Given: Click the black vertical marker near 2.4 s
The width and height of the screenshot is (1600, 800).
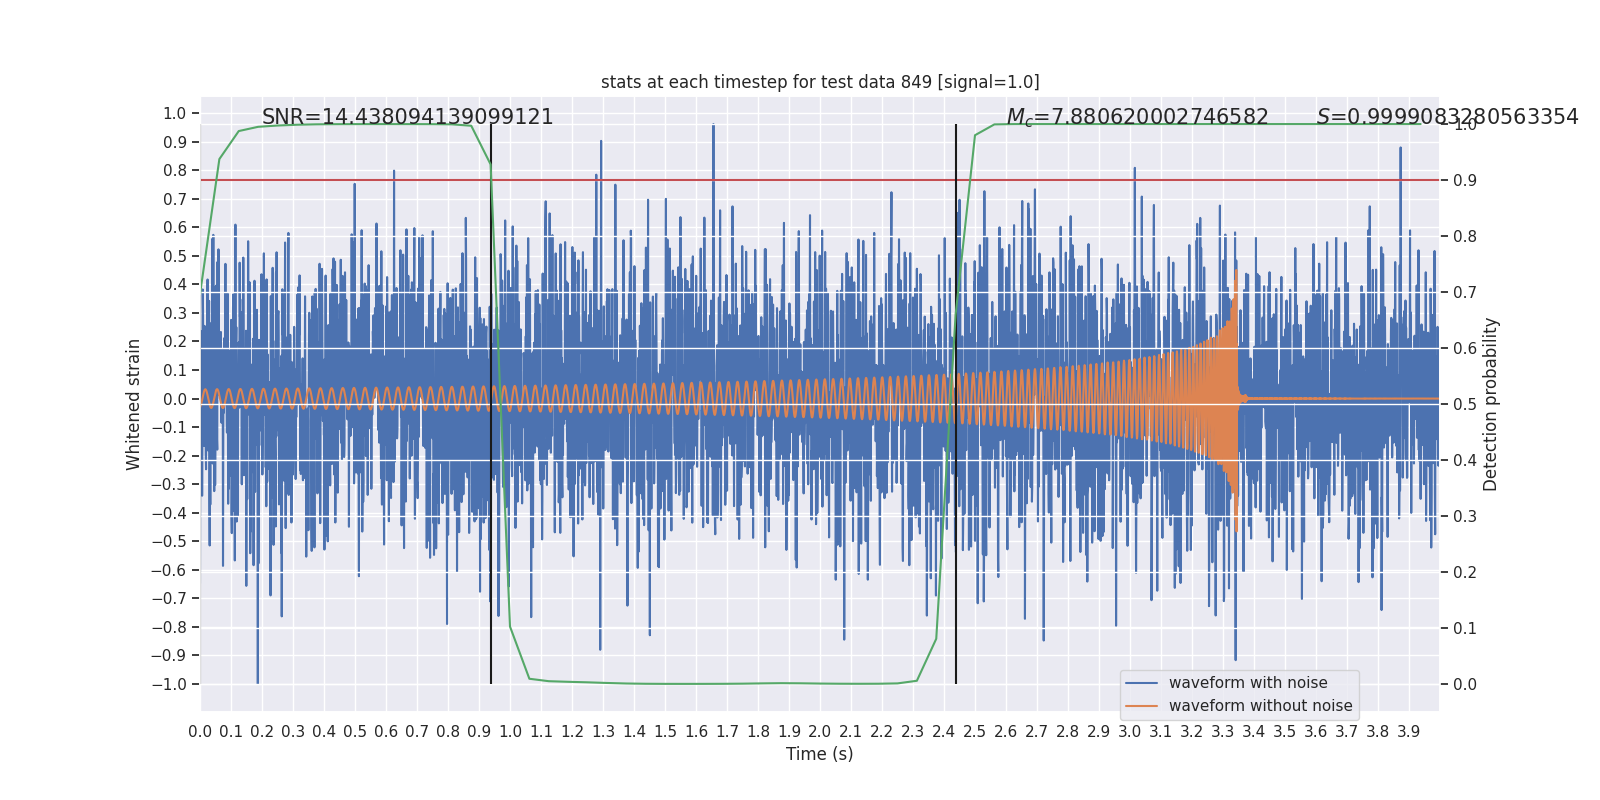Looking at the screenshot, I should tap(956, 404).
